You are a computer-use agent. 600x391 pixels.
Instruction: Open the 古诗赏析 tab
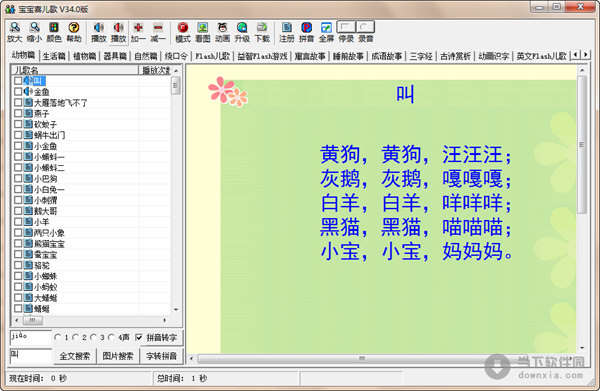point(455,56)
